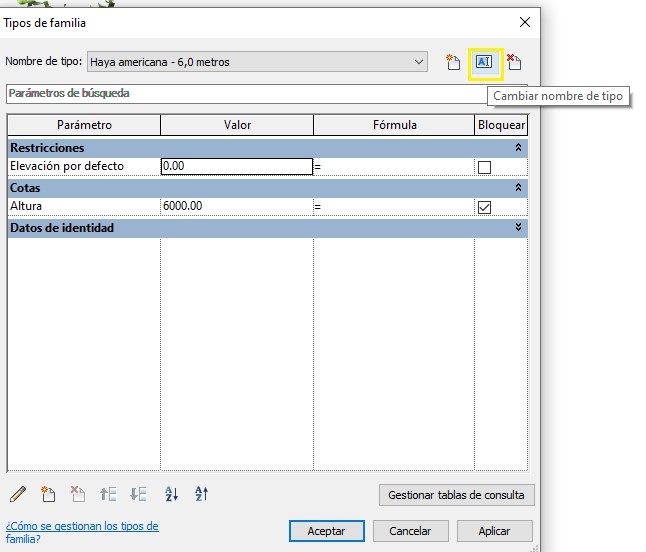Open the Nombre de tipo dropdown
The image size is (646, 552).
tap(419, 62)
